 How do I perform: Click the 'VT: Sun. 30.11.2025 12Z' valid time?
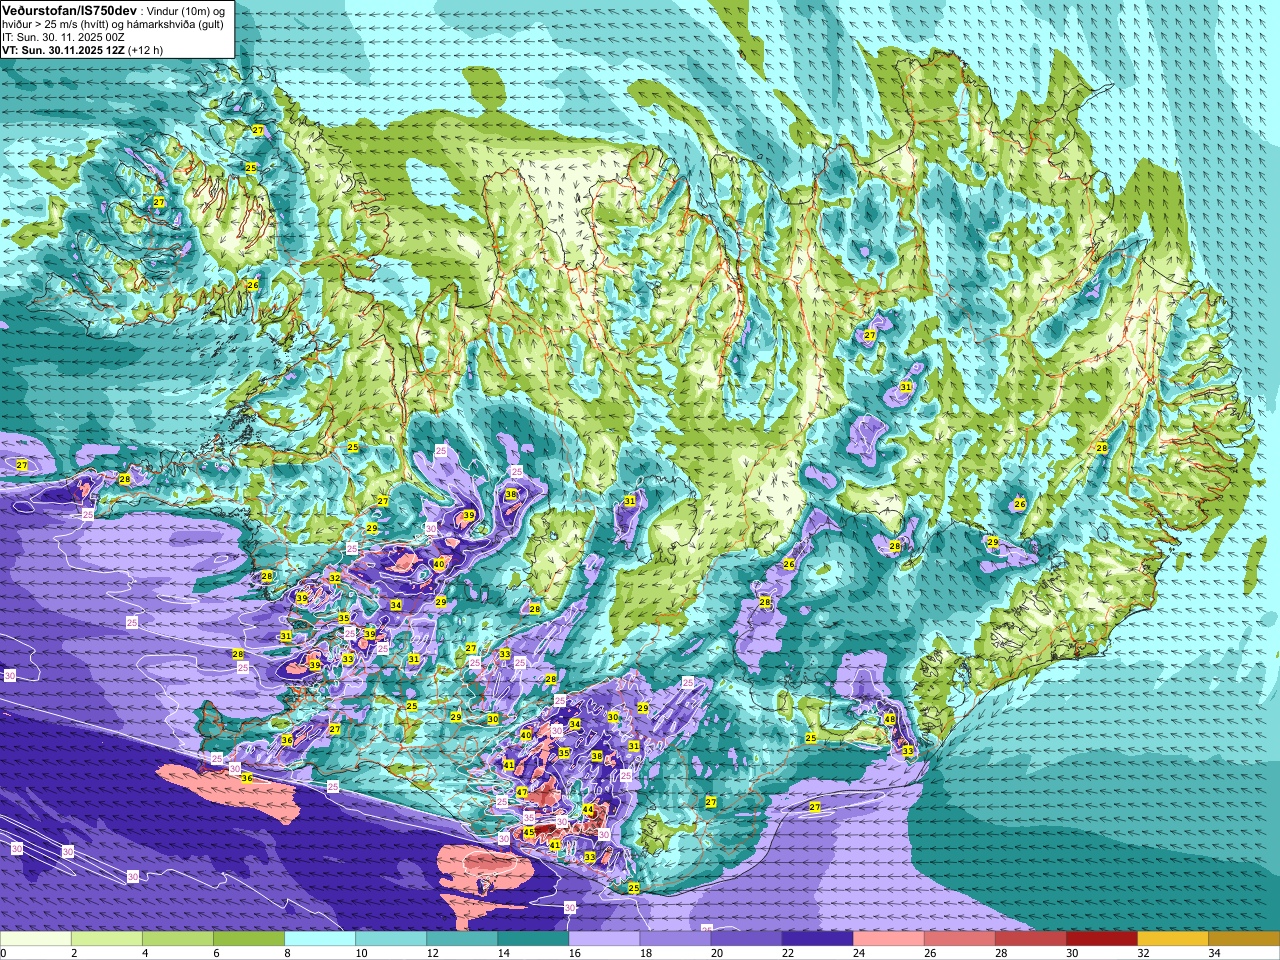point(62,50)
